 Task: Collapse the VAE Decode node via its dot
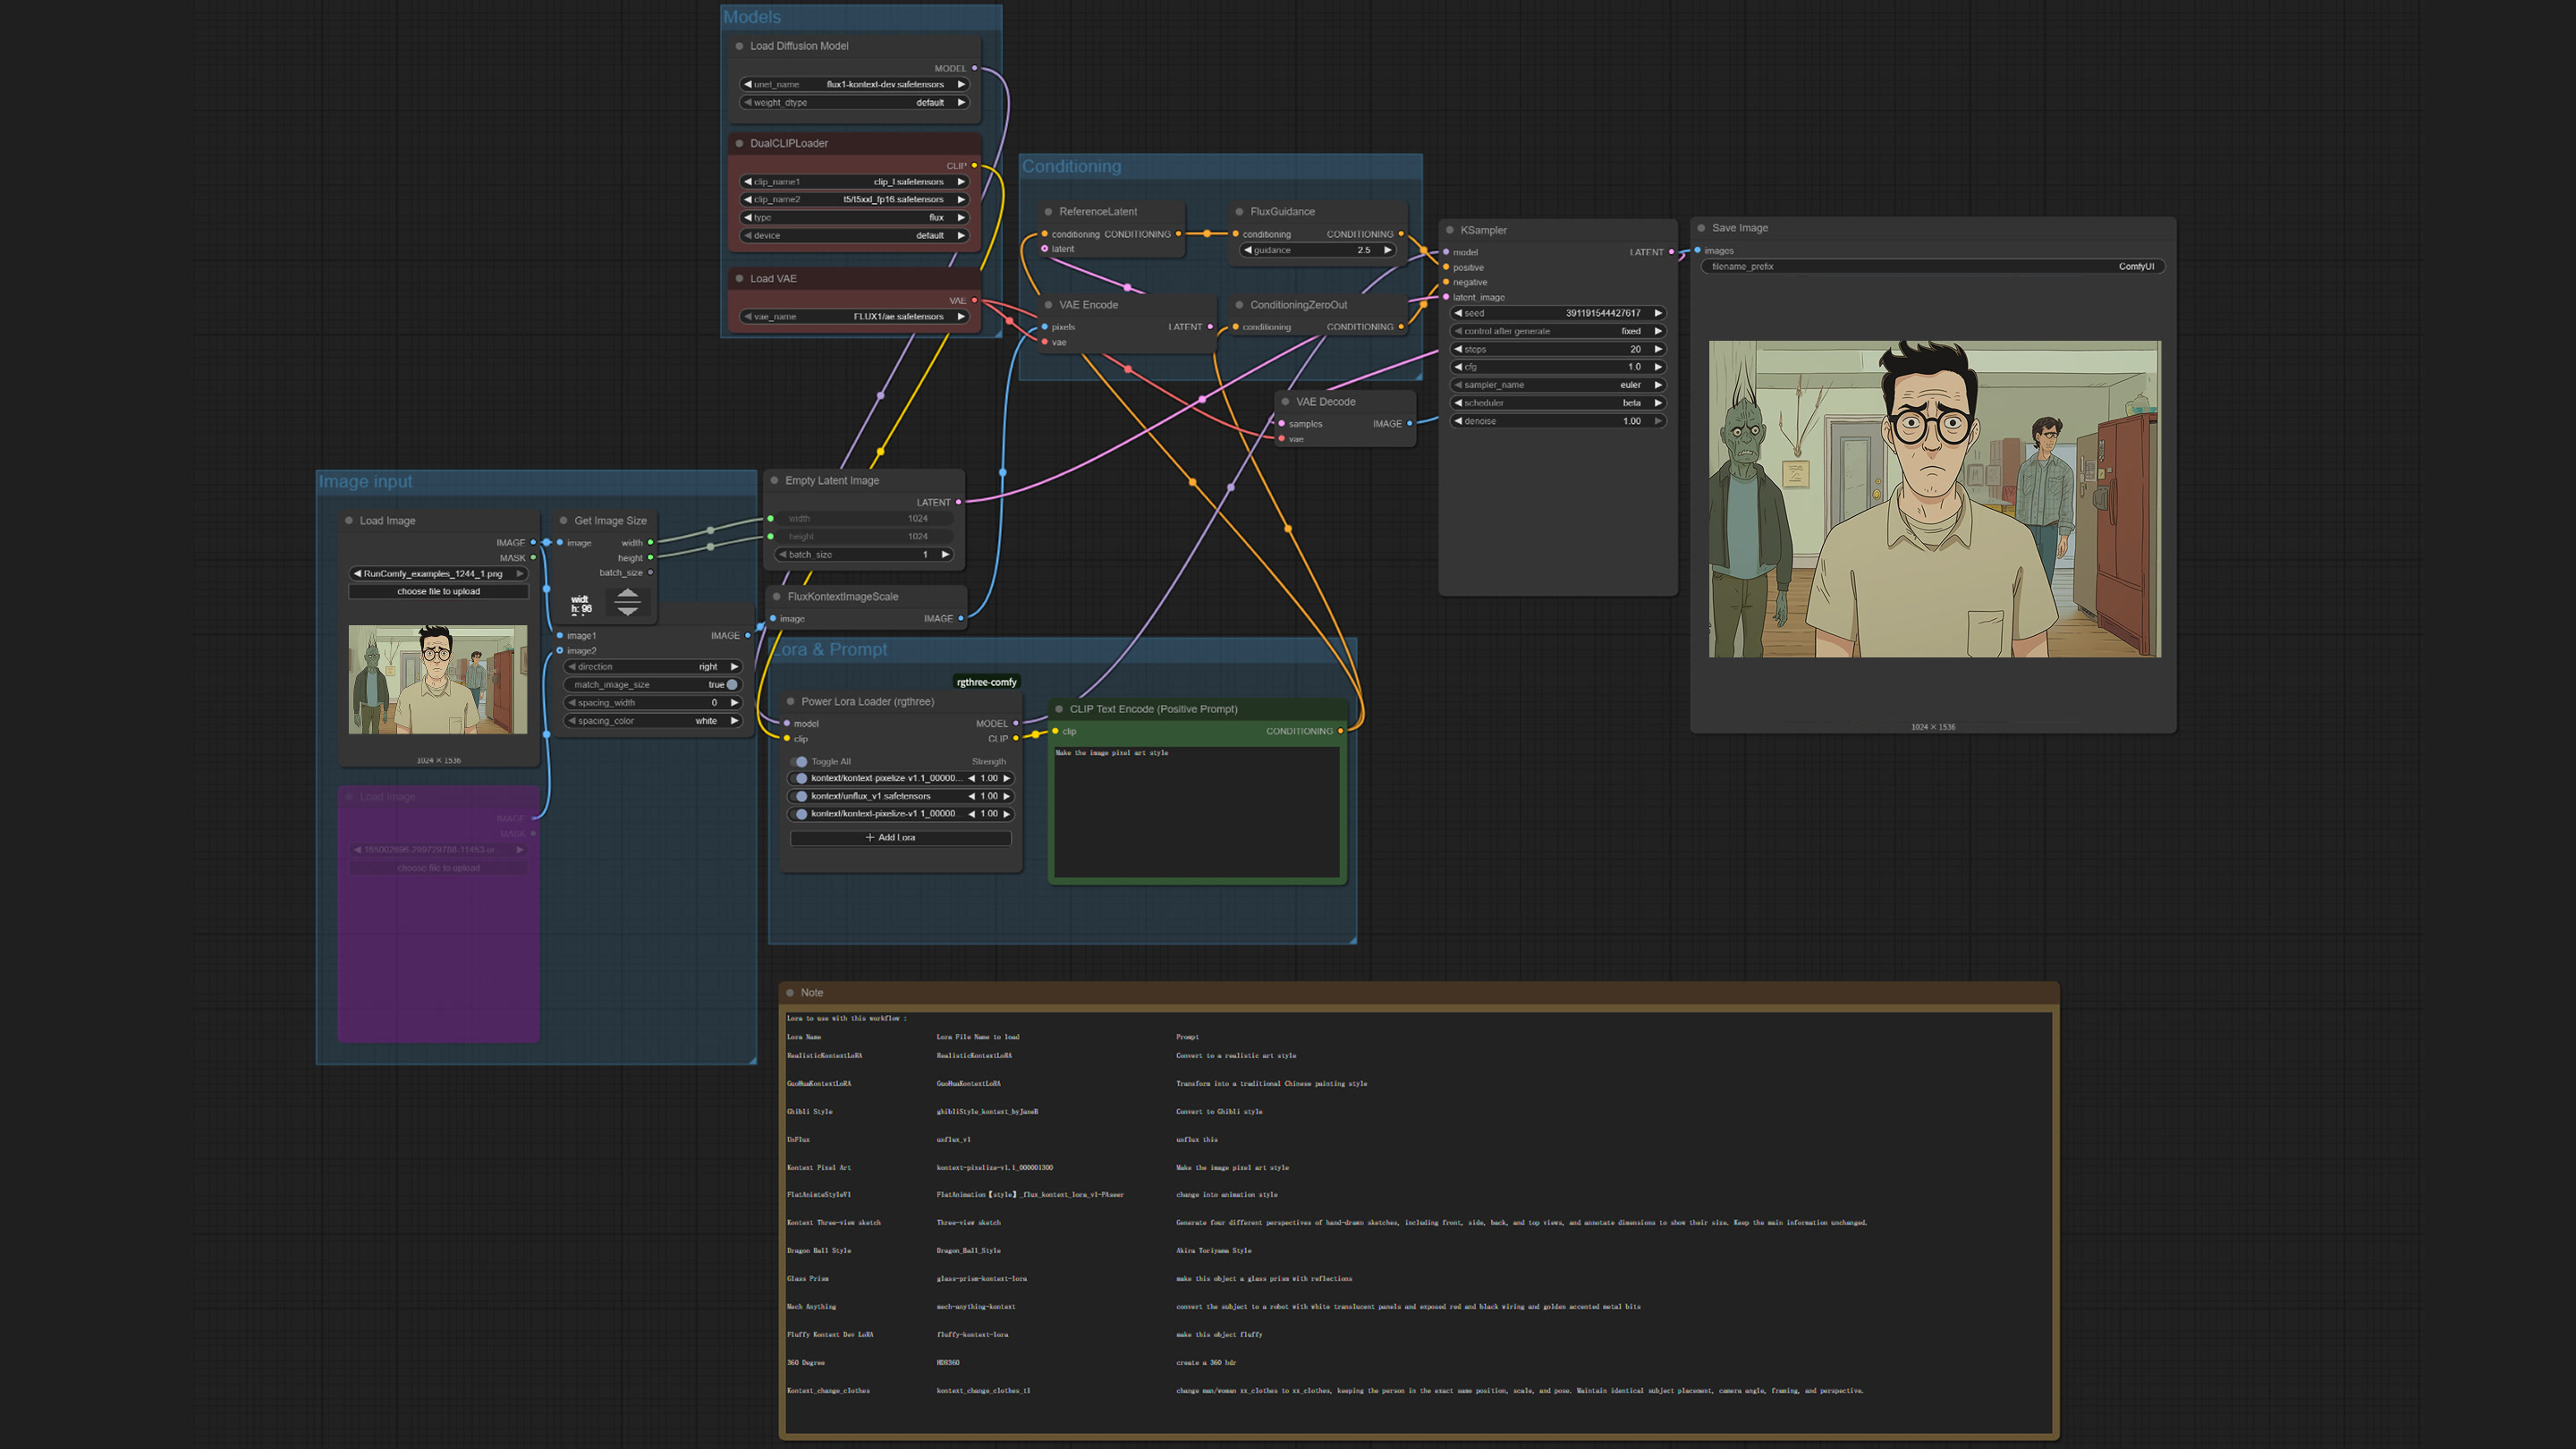(1285, 402)
